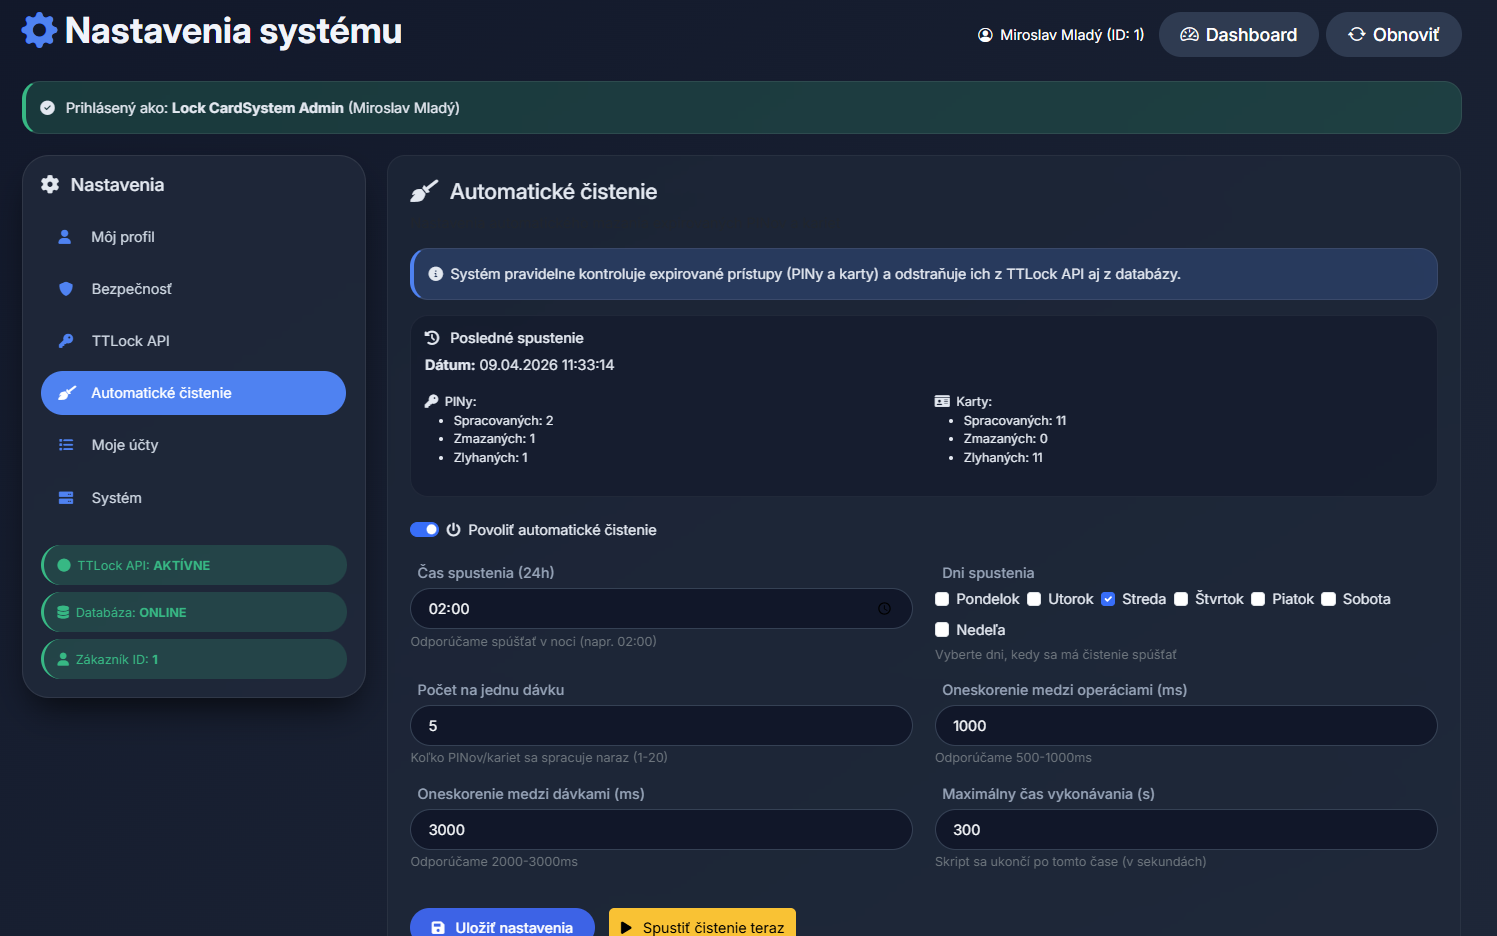Viewport: 1497px width, 936px height.
Task: Open the Automatické čistenie settings section
Action: point(193,393)
